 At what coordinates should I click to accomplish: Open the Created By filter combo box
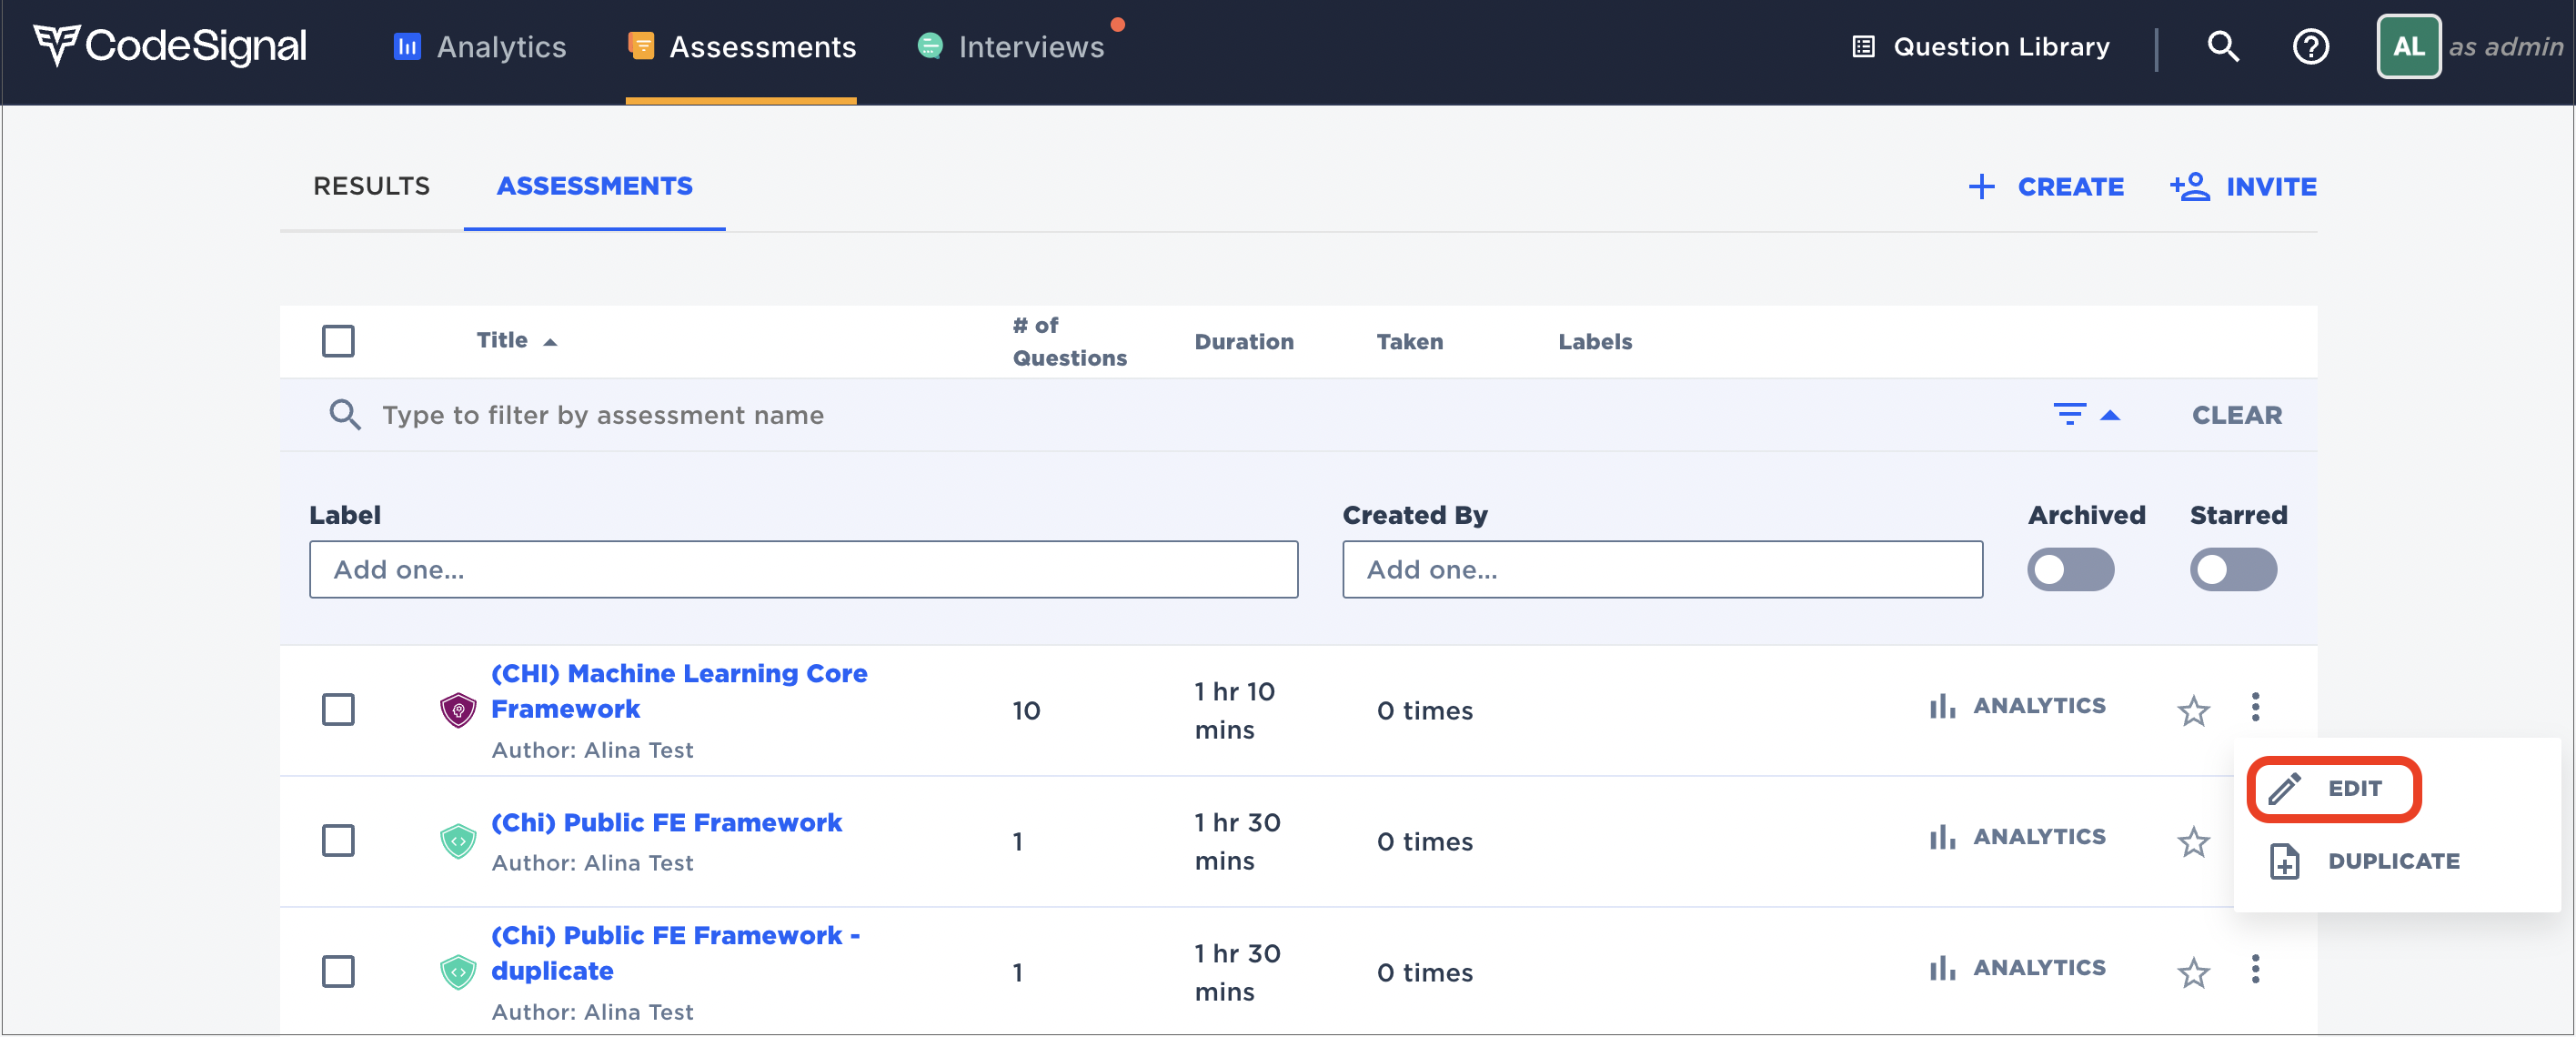(x=1662, y=570)
